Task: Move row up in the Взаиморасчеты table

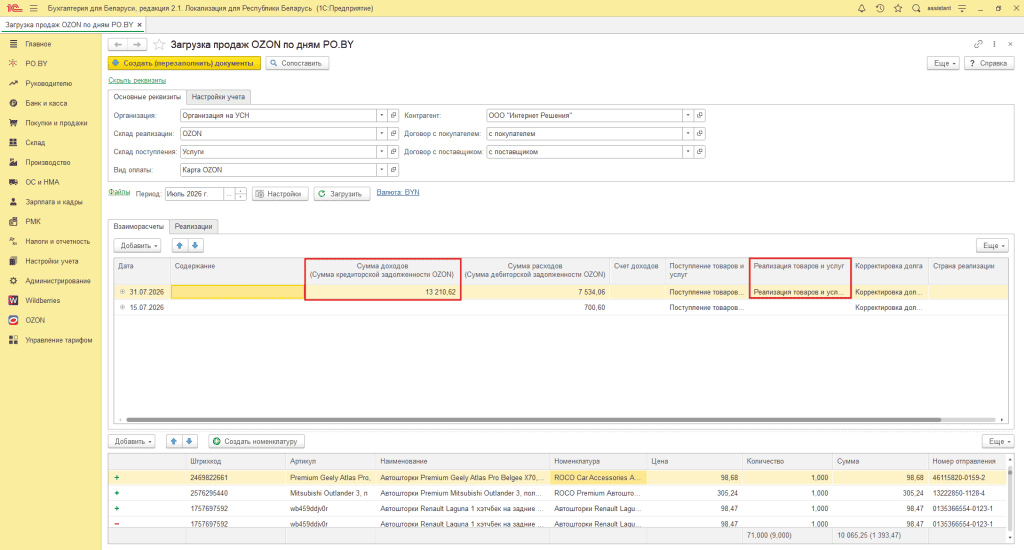Action: click(x=180, y=246)
